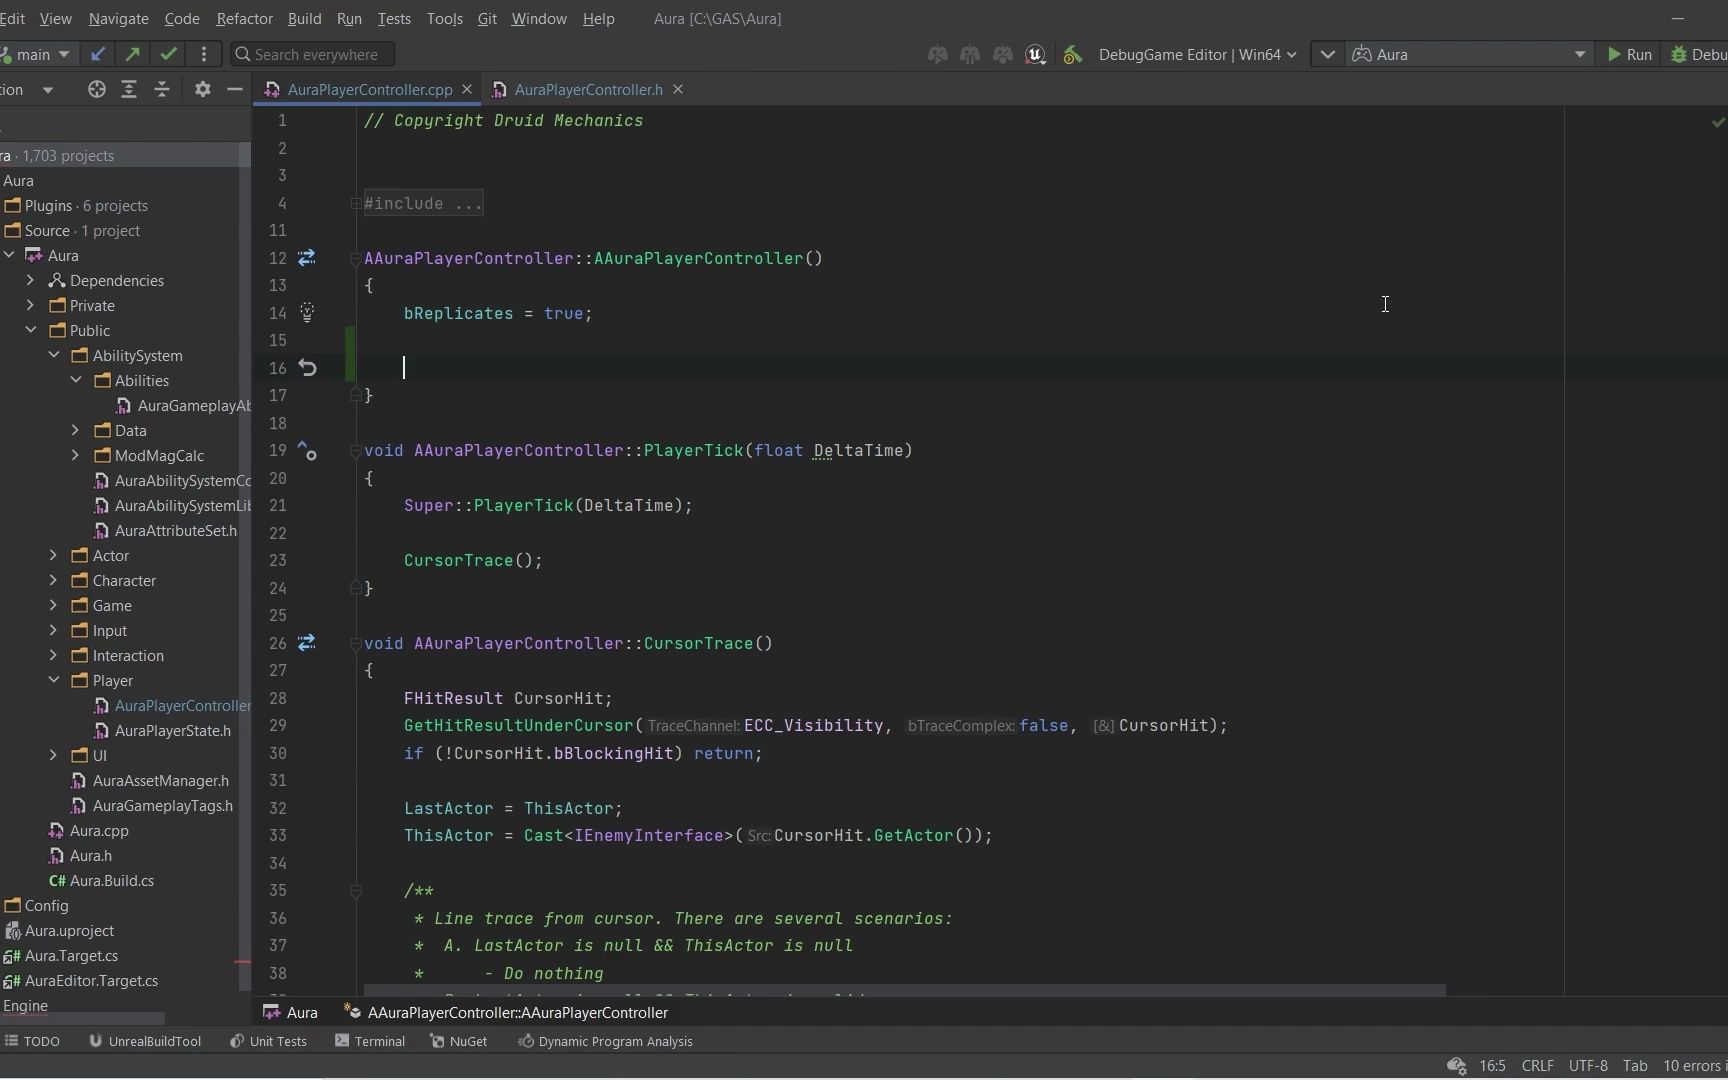Click the UTF-8 encoding indicator
Screen dimensions: 1728x1080
tap(1588, 1066)
